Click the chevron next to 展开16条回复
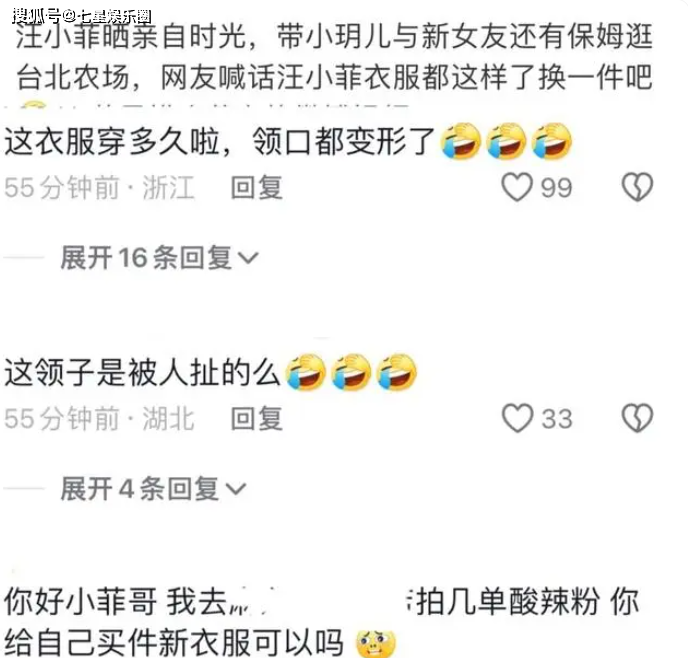This screenshot has height=658, width=688. point(247,258)
